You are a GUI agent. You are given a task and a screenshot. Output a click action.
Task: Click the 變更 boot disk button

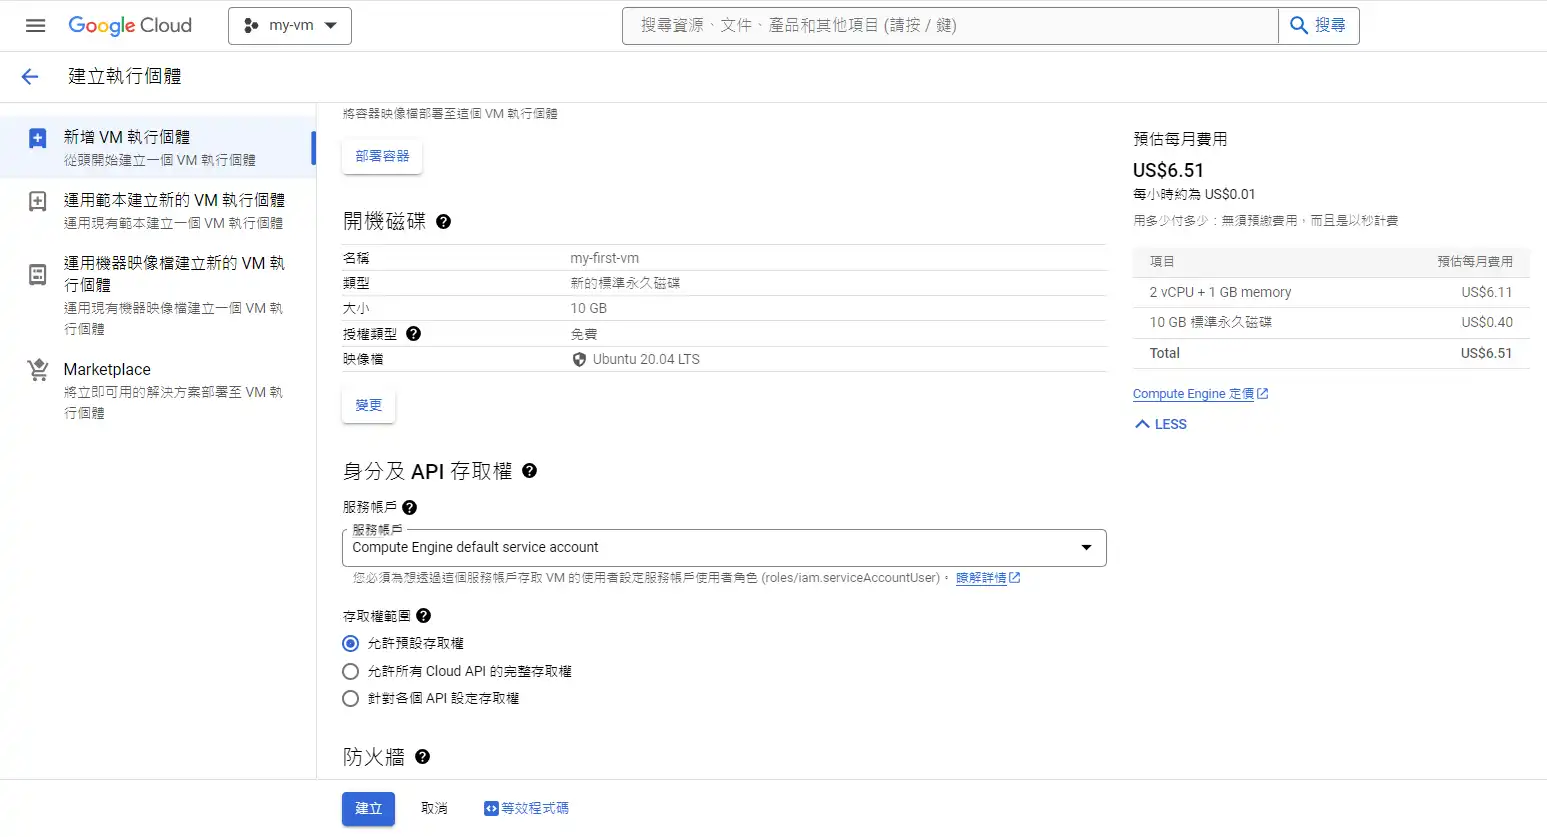(369, 406)
